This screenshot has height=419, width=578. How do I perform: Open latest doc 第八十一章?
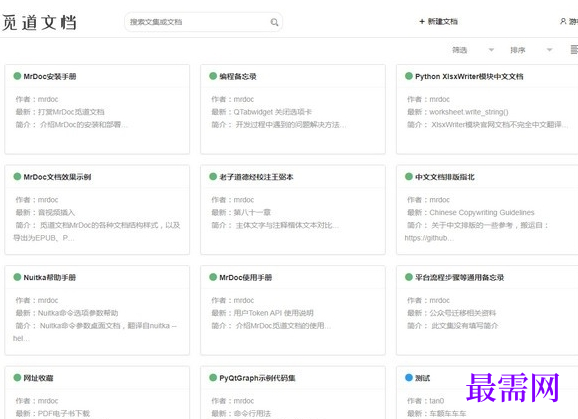252,213
